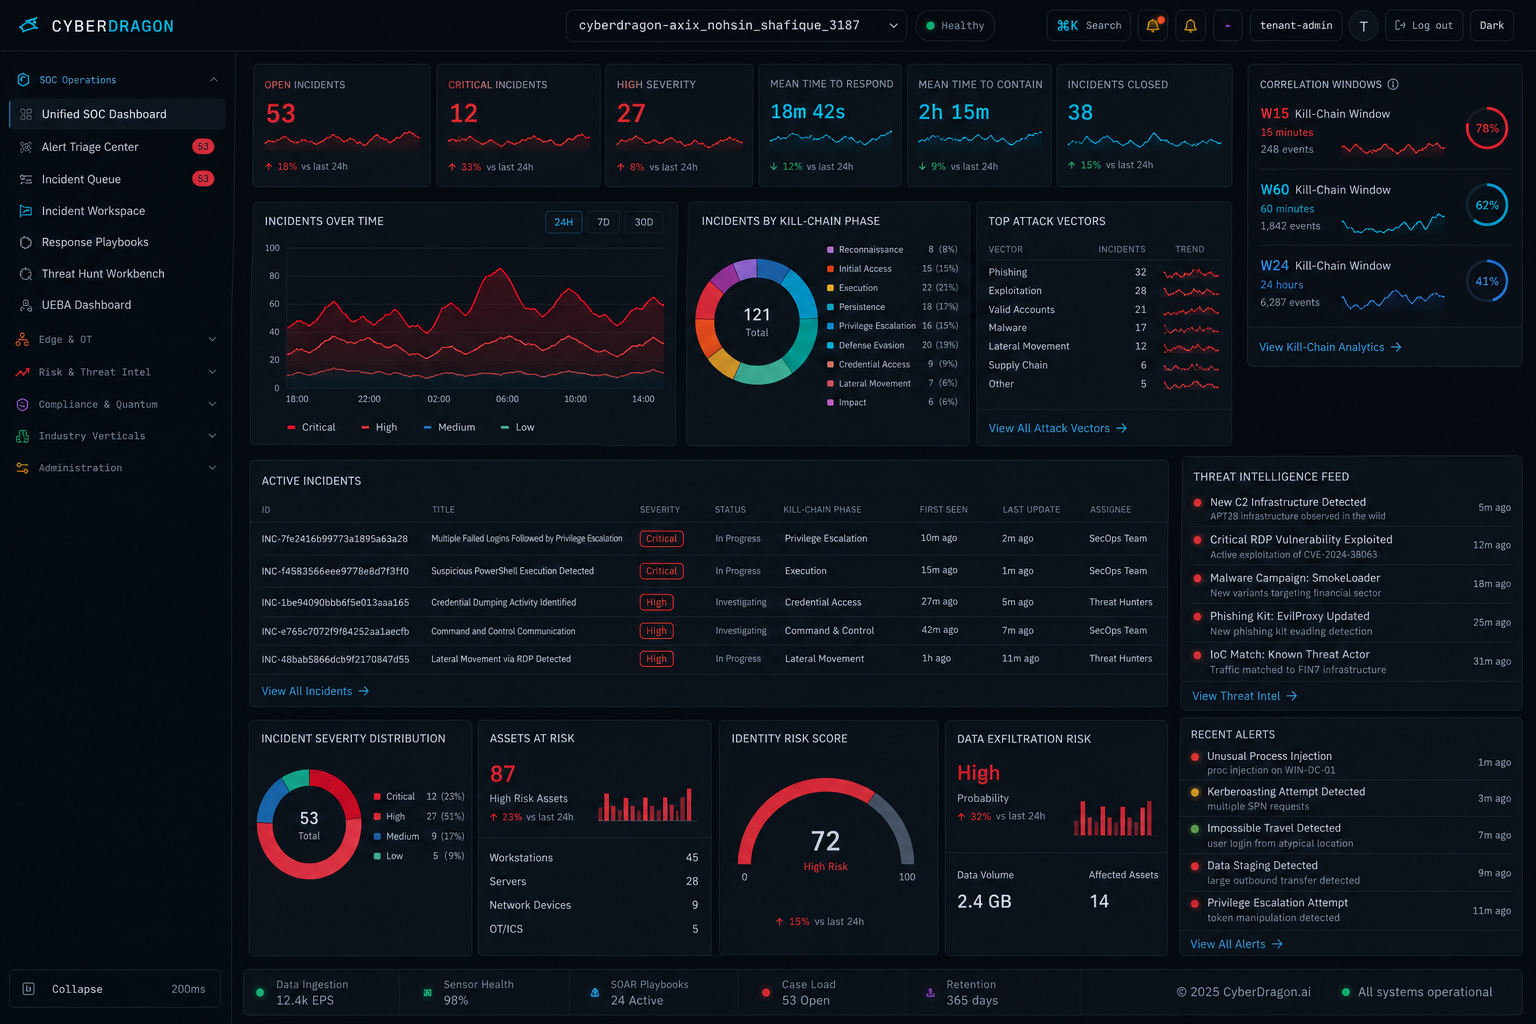Click the Alert Triage Center 53 badge

(203, 147)
